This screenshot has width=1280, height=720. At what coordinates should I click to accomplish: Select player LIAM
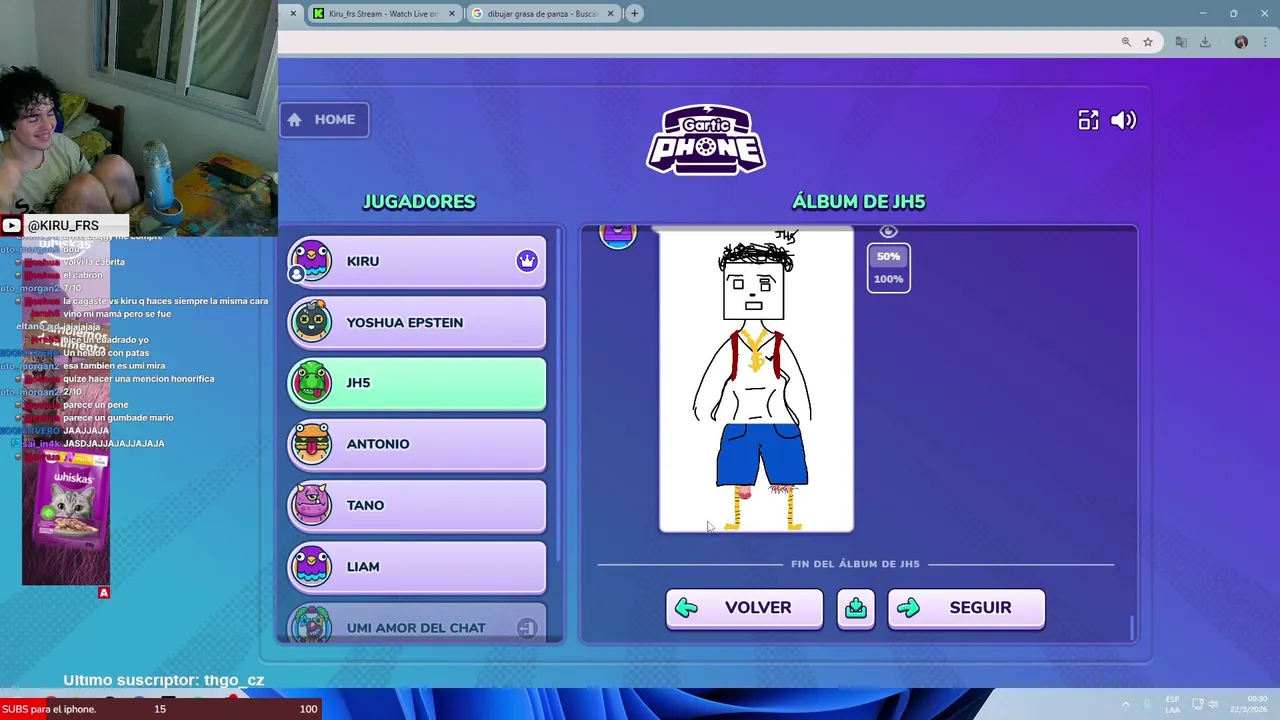click(417, 566)
